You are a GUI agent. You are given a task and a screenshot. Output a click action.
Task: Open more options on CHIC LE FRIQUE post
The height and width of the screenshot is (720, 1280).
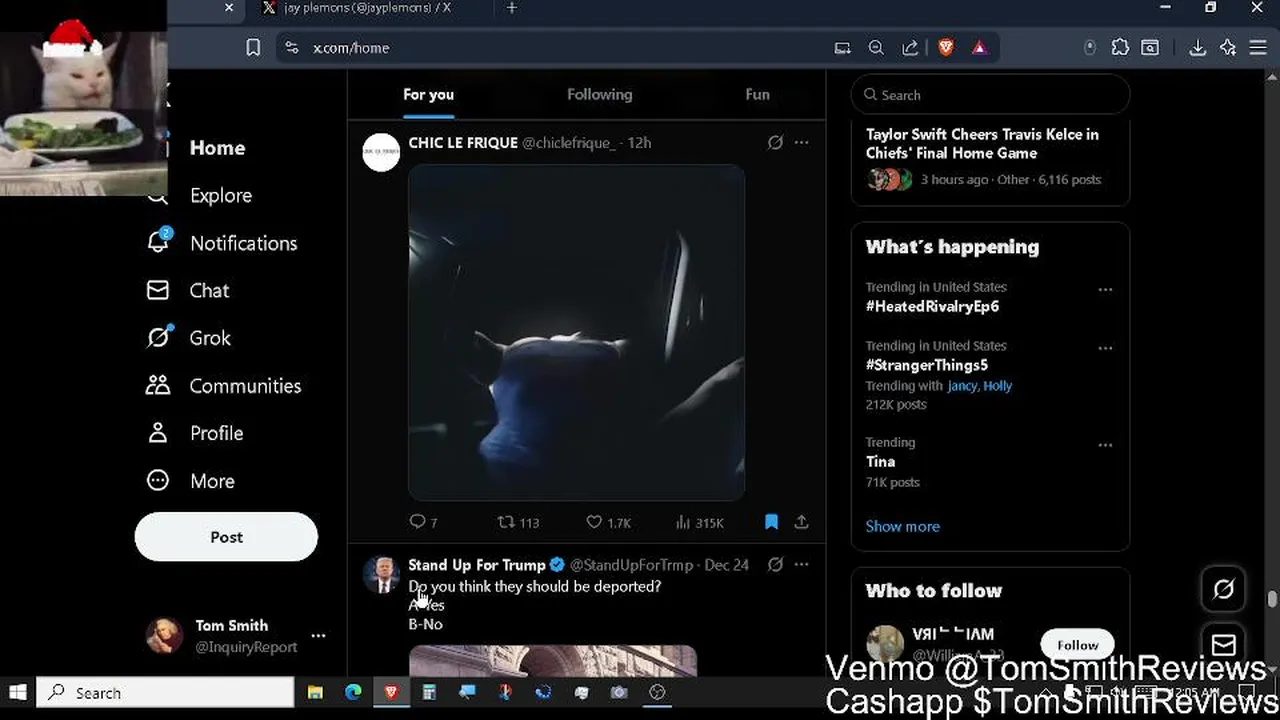point(801,143)
